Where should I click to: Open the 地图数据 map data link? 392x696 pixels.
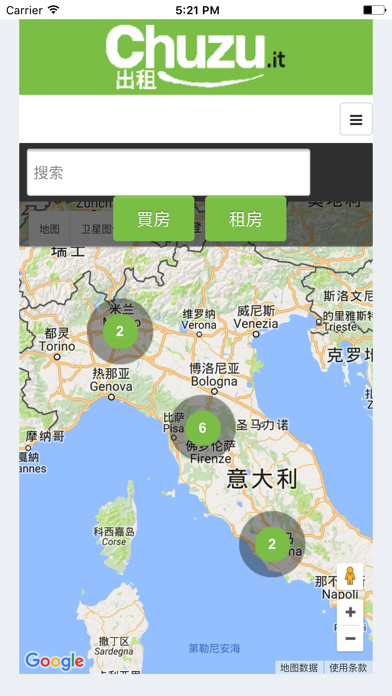tap(299, 668)
